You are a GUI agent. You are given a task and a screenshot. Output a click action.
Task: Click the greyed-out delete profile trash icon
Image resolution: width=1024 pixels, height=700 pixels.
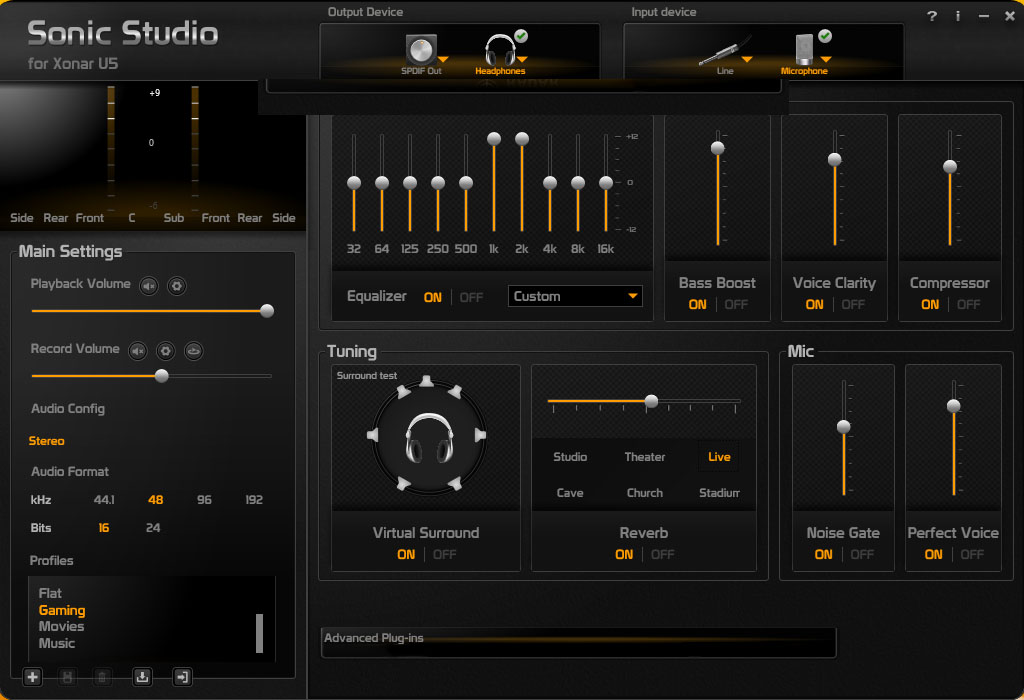click(x=102, y=677)
